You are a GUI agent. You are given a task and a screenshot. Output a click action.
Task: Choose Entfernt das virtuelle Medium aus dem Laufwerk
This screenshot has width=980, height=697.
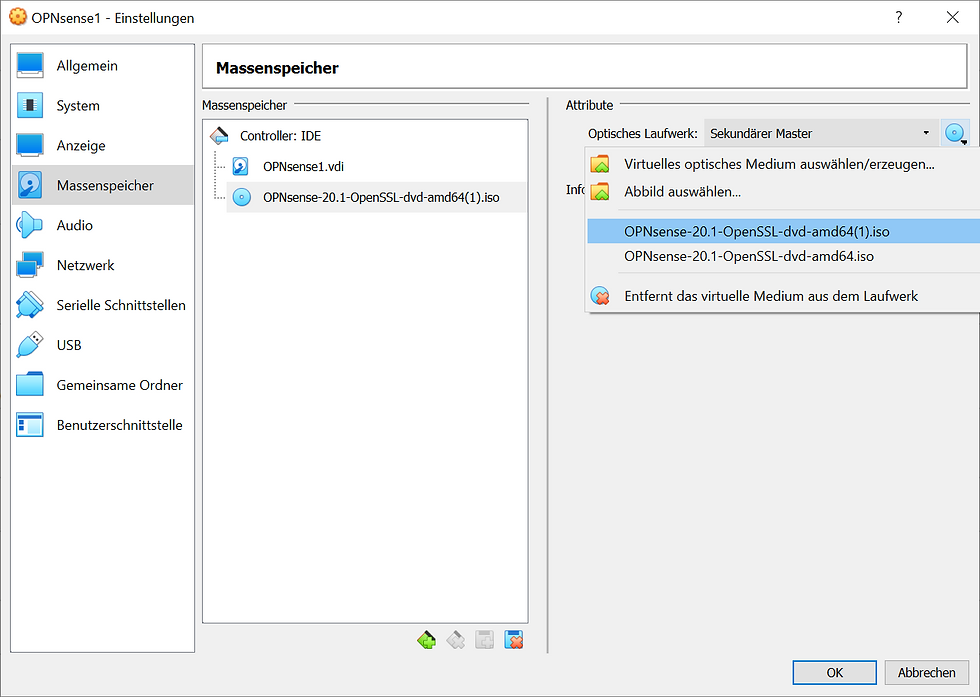tap(782, 296)
